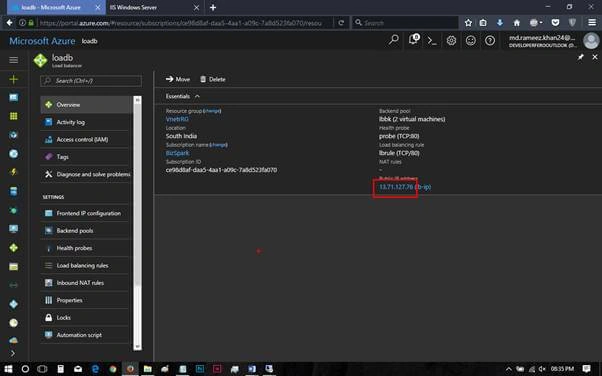
Task: Open the Azure portal hamburger menu
Action: pyautogui.click(x=13, y=60)
